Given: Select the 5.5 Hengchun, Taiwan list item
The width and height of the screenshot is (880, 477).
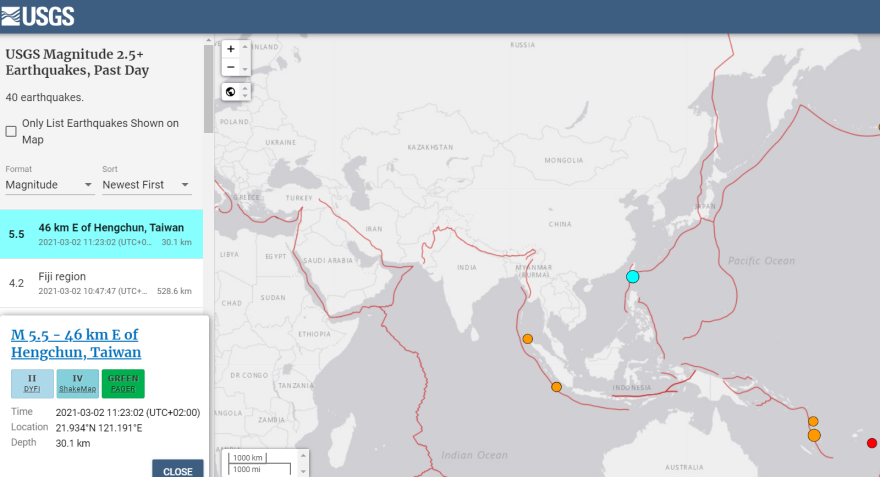Looking at the screenshot, I should tap(100, 234).
